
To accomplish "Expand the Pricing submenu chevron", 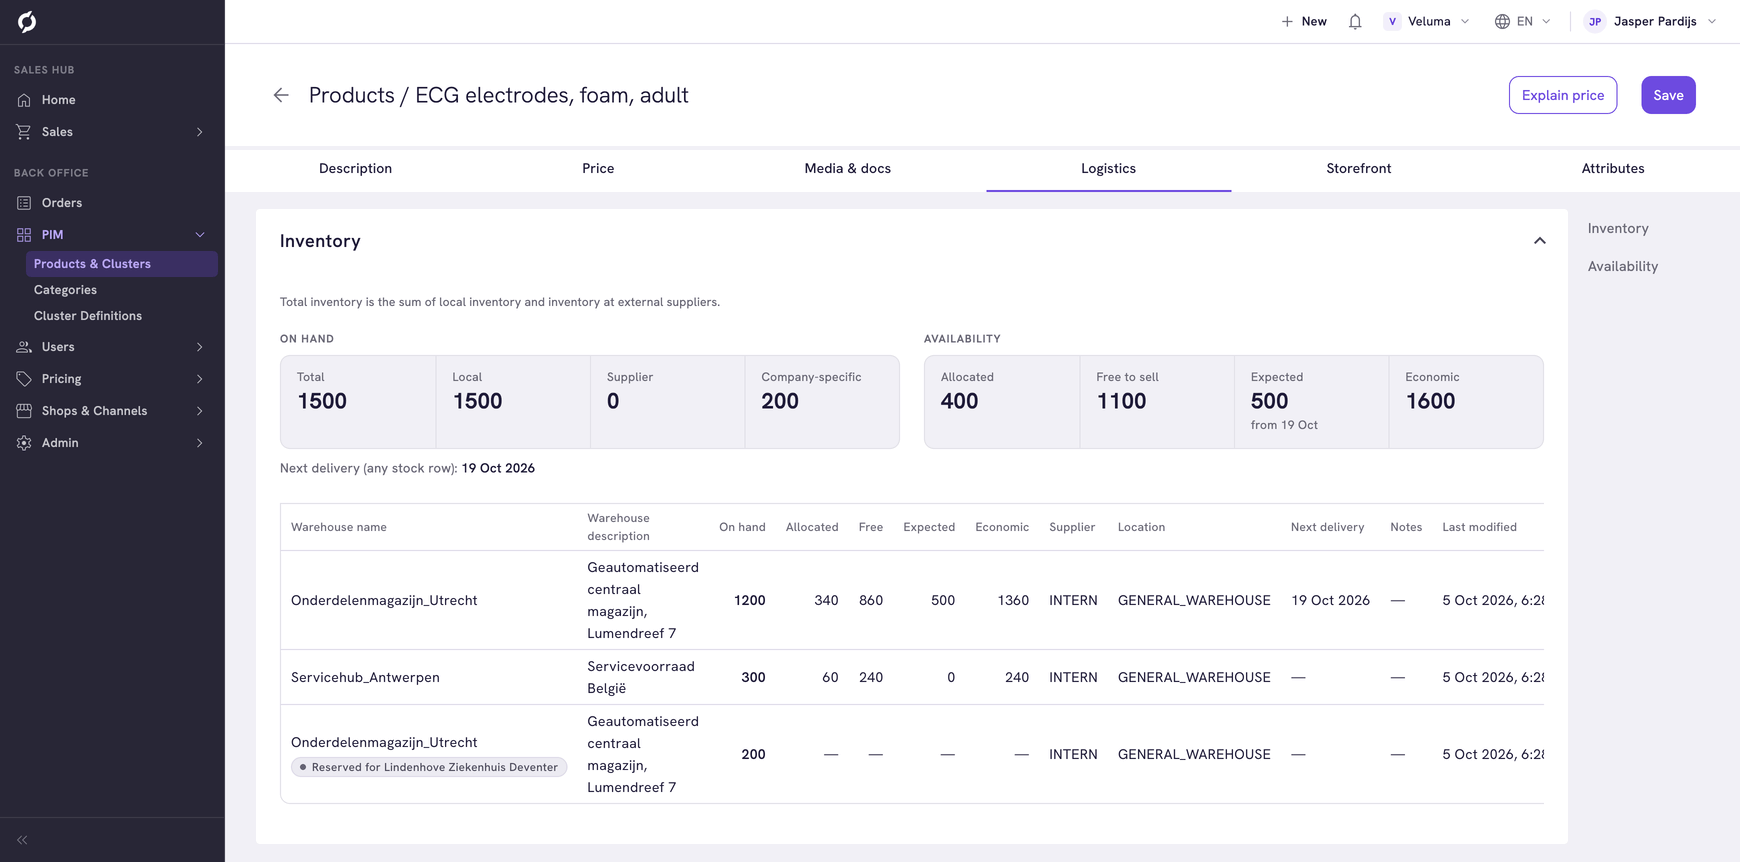I will point(200,379).
